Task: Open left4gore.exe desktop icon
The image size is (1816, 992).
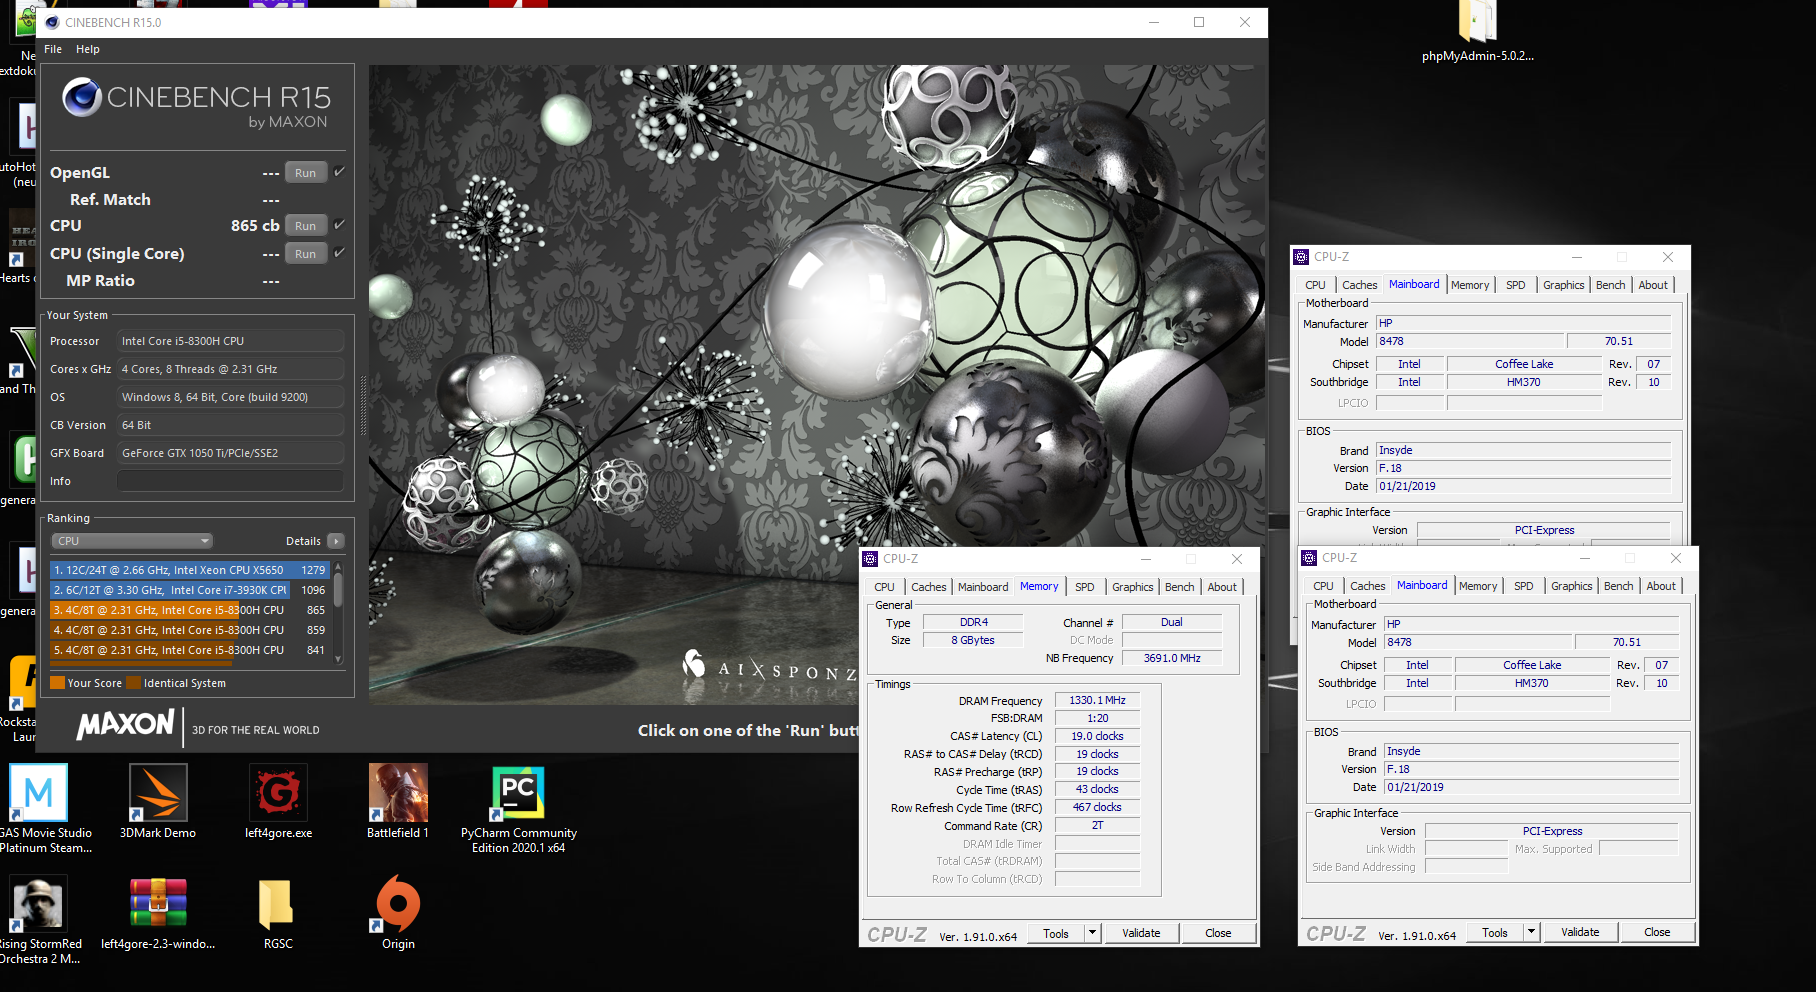Action: click(278, 801)
